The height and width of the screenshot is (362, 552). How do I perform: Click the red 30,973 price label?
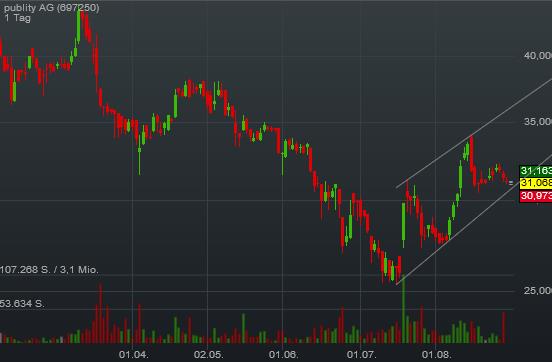[535, 195]
